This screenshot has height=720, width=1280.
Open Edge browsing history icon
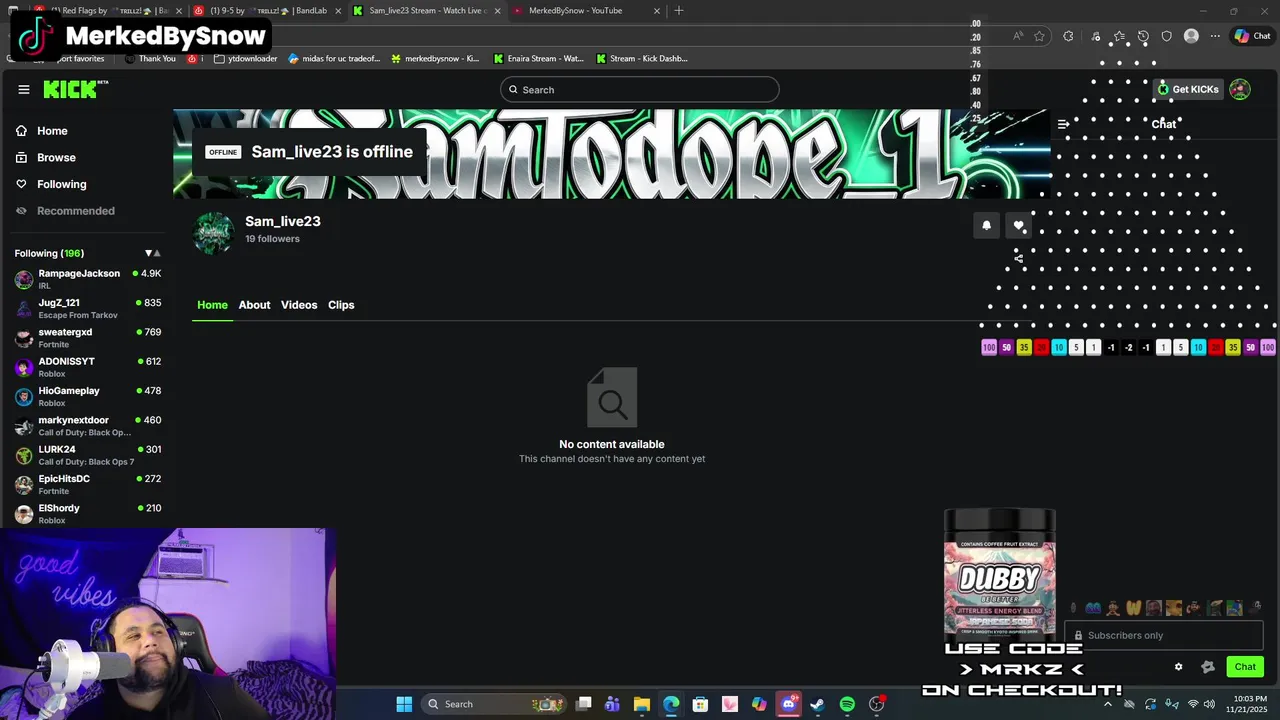(1143, 36)
